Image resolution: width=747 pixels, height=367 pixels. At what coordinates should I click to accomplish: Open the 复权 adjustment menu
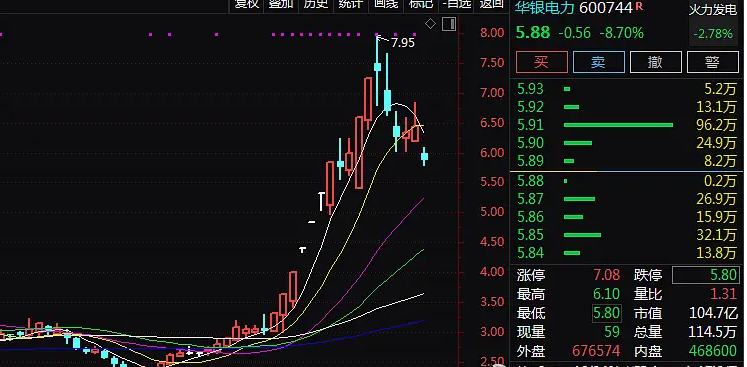tap(246, 4)
